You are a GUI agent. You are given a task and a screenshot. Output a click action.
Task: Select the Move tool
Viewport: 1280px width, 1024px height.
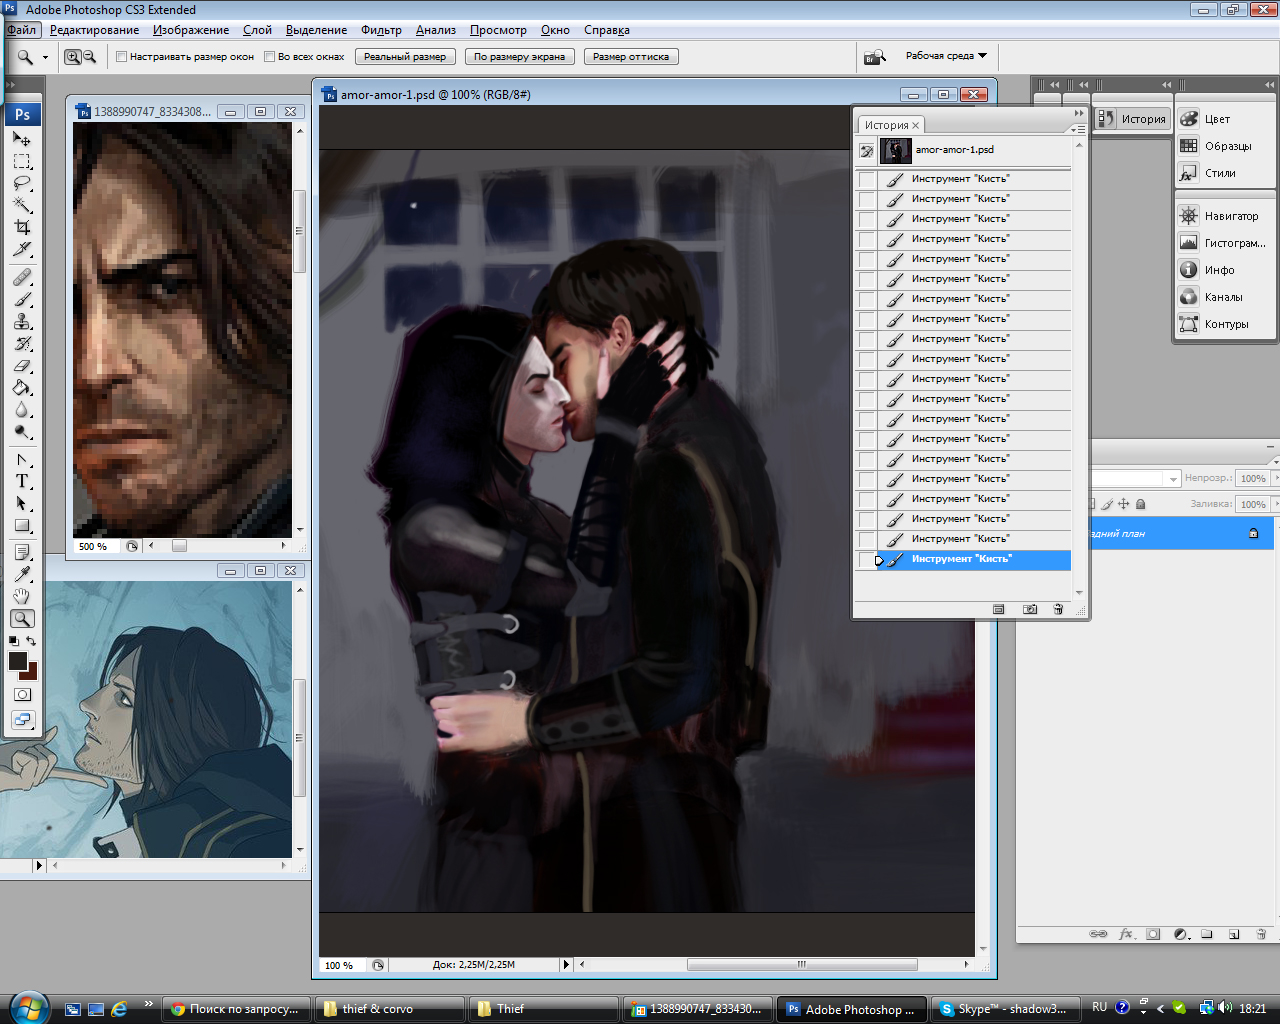(22, 139)
